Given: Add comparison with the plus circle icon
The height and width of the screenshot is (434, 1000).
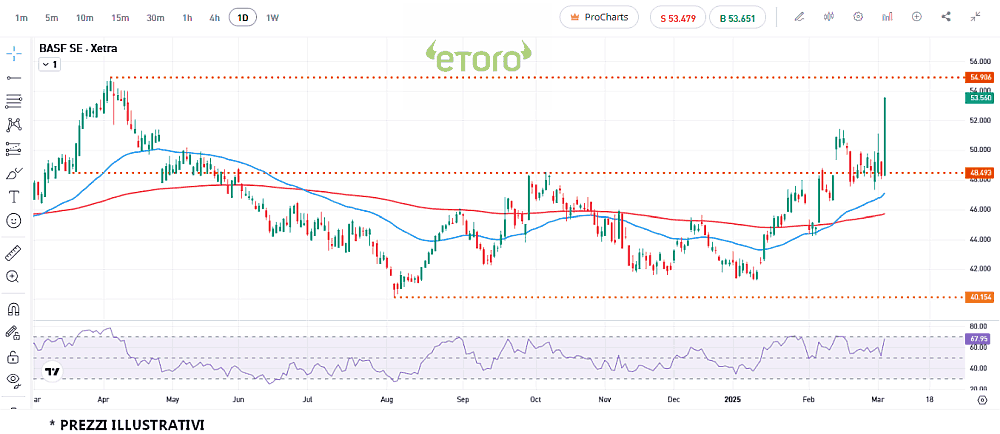Looking at the screenshot, I should (916, 17).
